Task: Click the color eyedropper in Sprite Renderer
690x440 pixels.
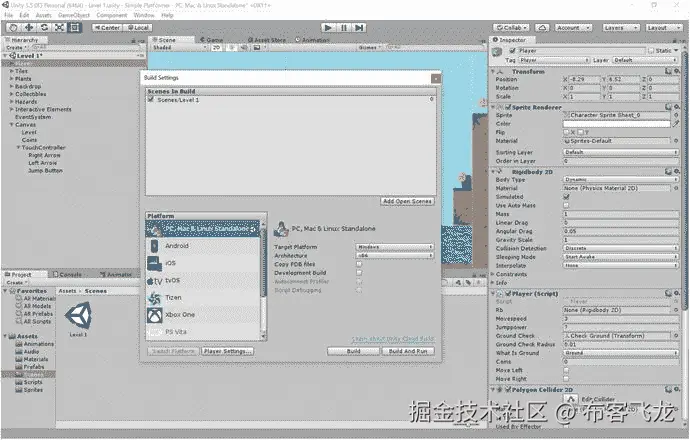Action: coord(676,124)
